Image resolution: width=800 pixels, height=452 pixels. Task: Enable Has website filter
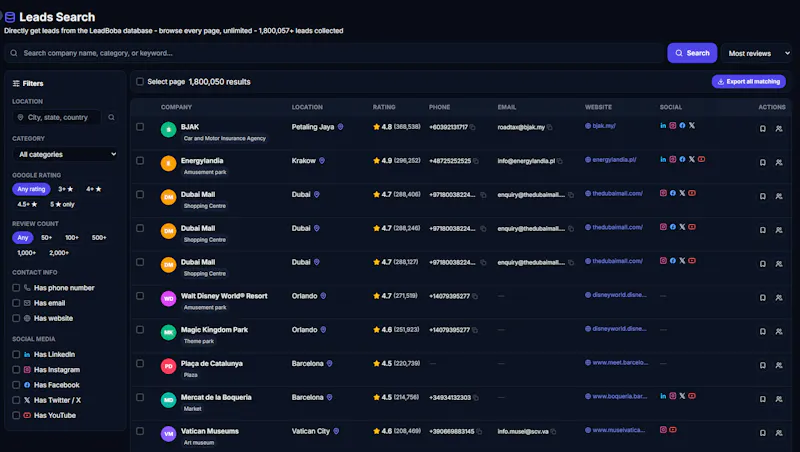(16, 318)
